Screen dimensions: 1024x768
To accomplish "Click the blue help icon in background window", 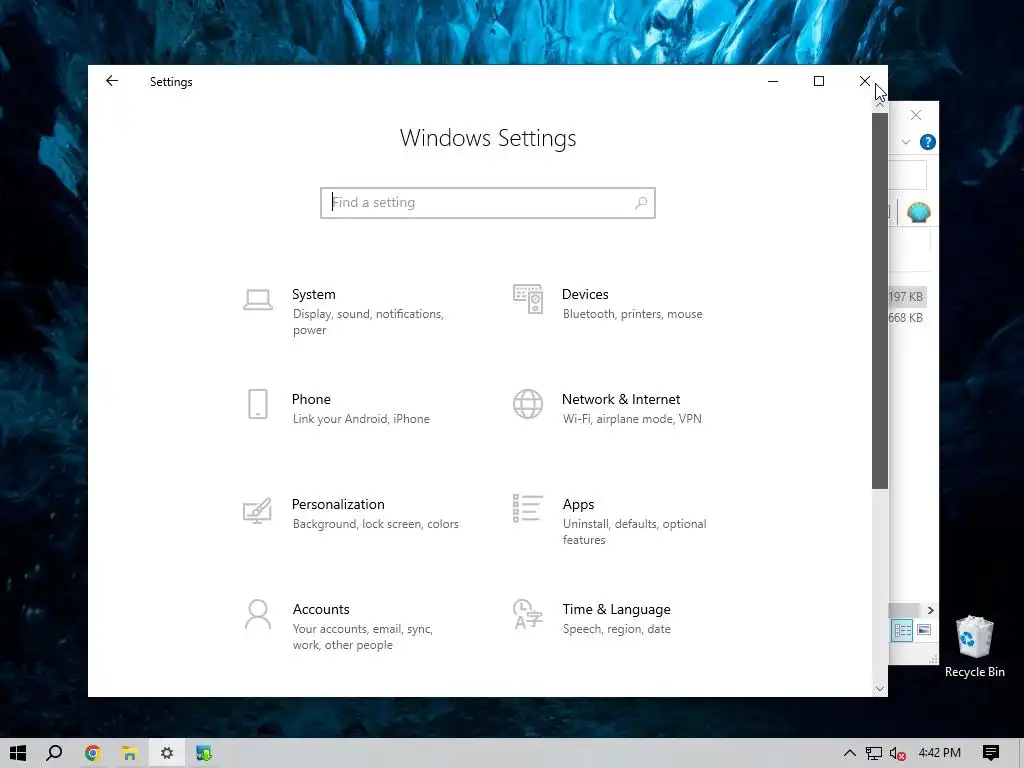I will pyautogui.click(x=927, y=142).
